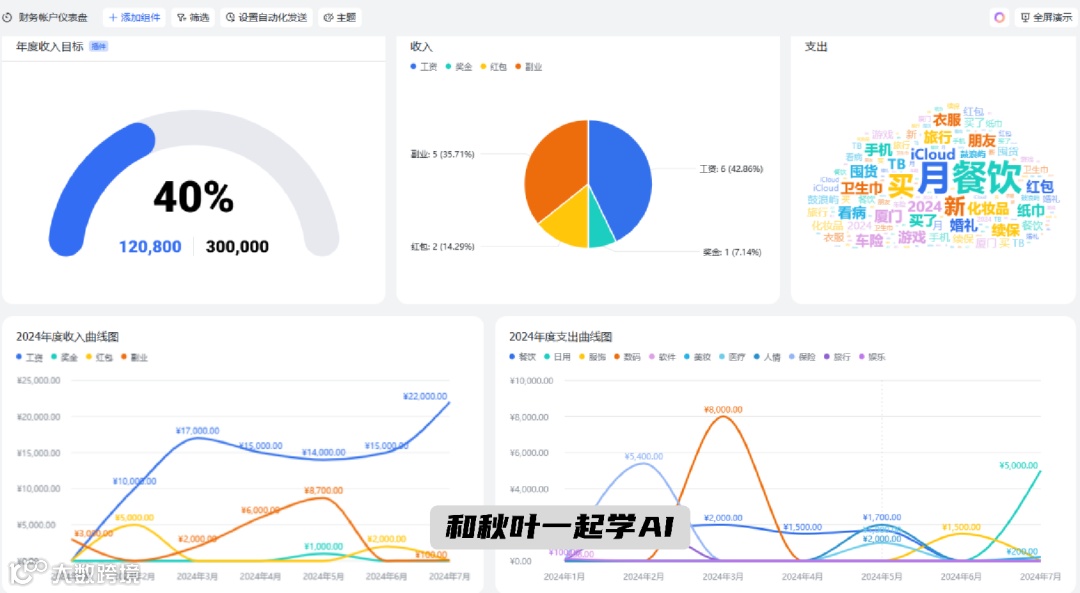This screenshot has height=593, width=1080.
Task: Click the 添加组件 button
Action: (x=134, y=17)
